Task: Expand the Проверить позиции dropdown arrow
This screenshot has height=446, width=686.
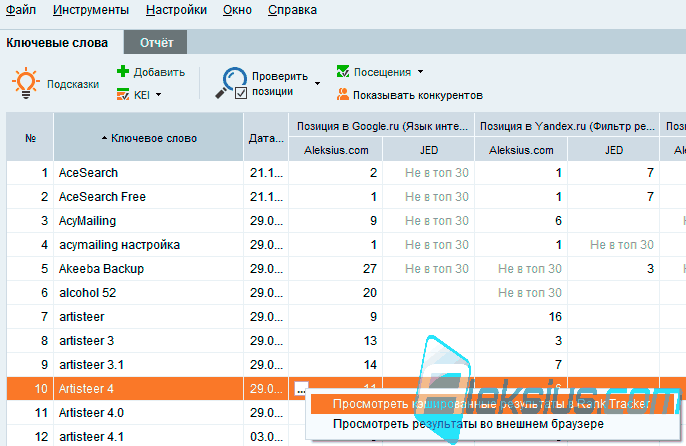Action: tap(317, 83)
